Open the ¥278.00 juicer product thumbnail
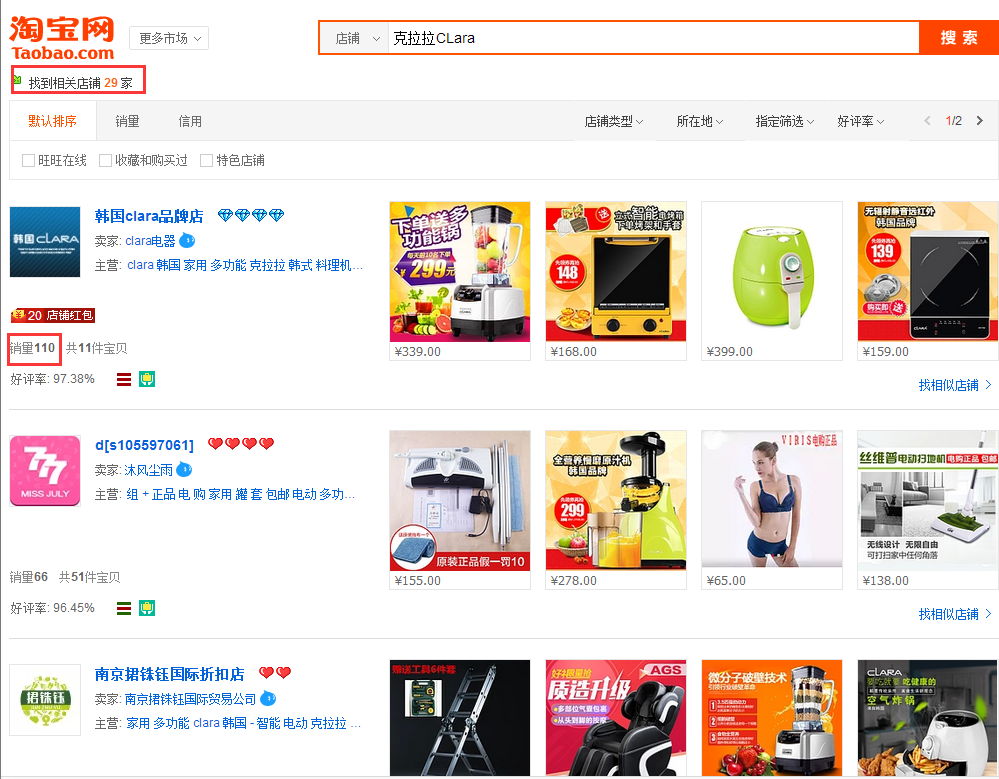 616,501
